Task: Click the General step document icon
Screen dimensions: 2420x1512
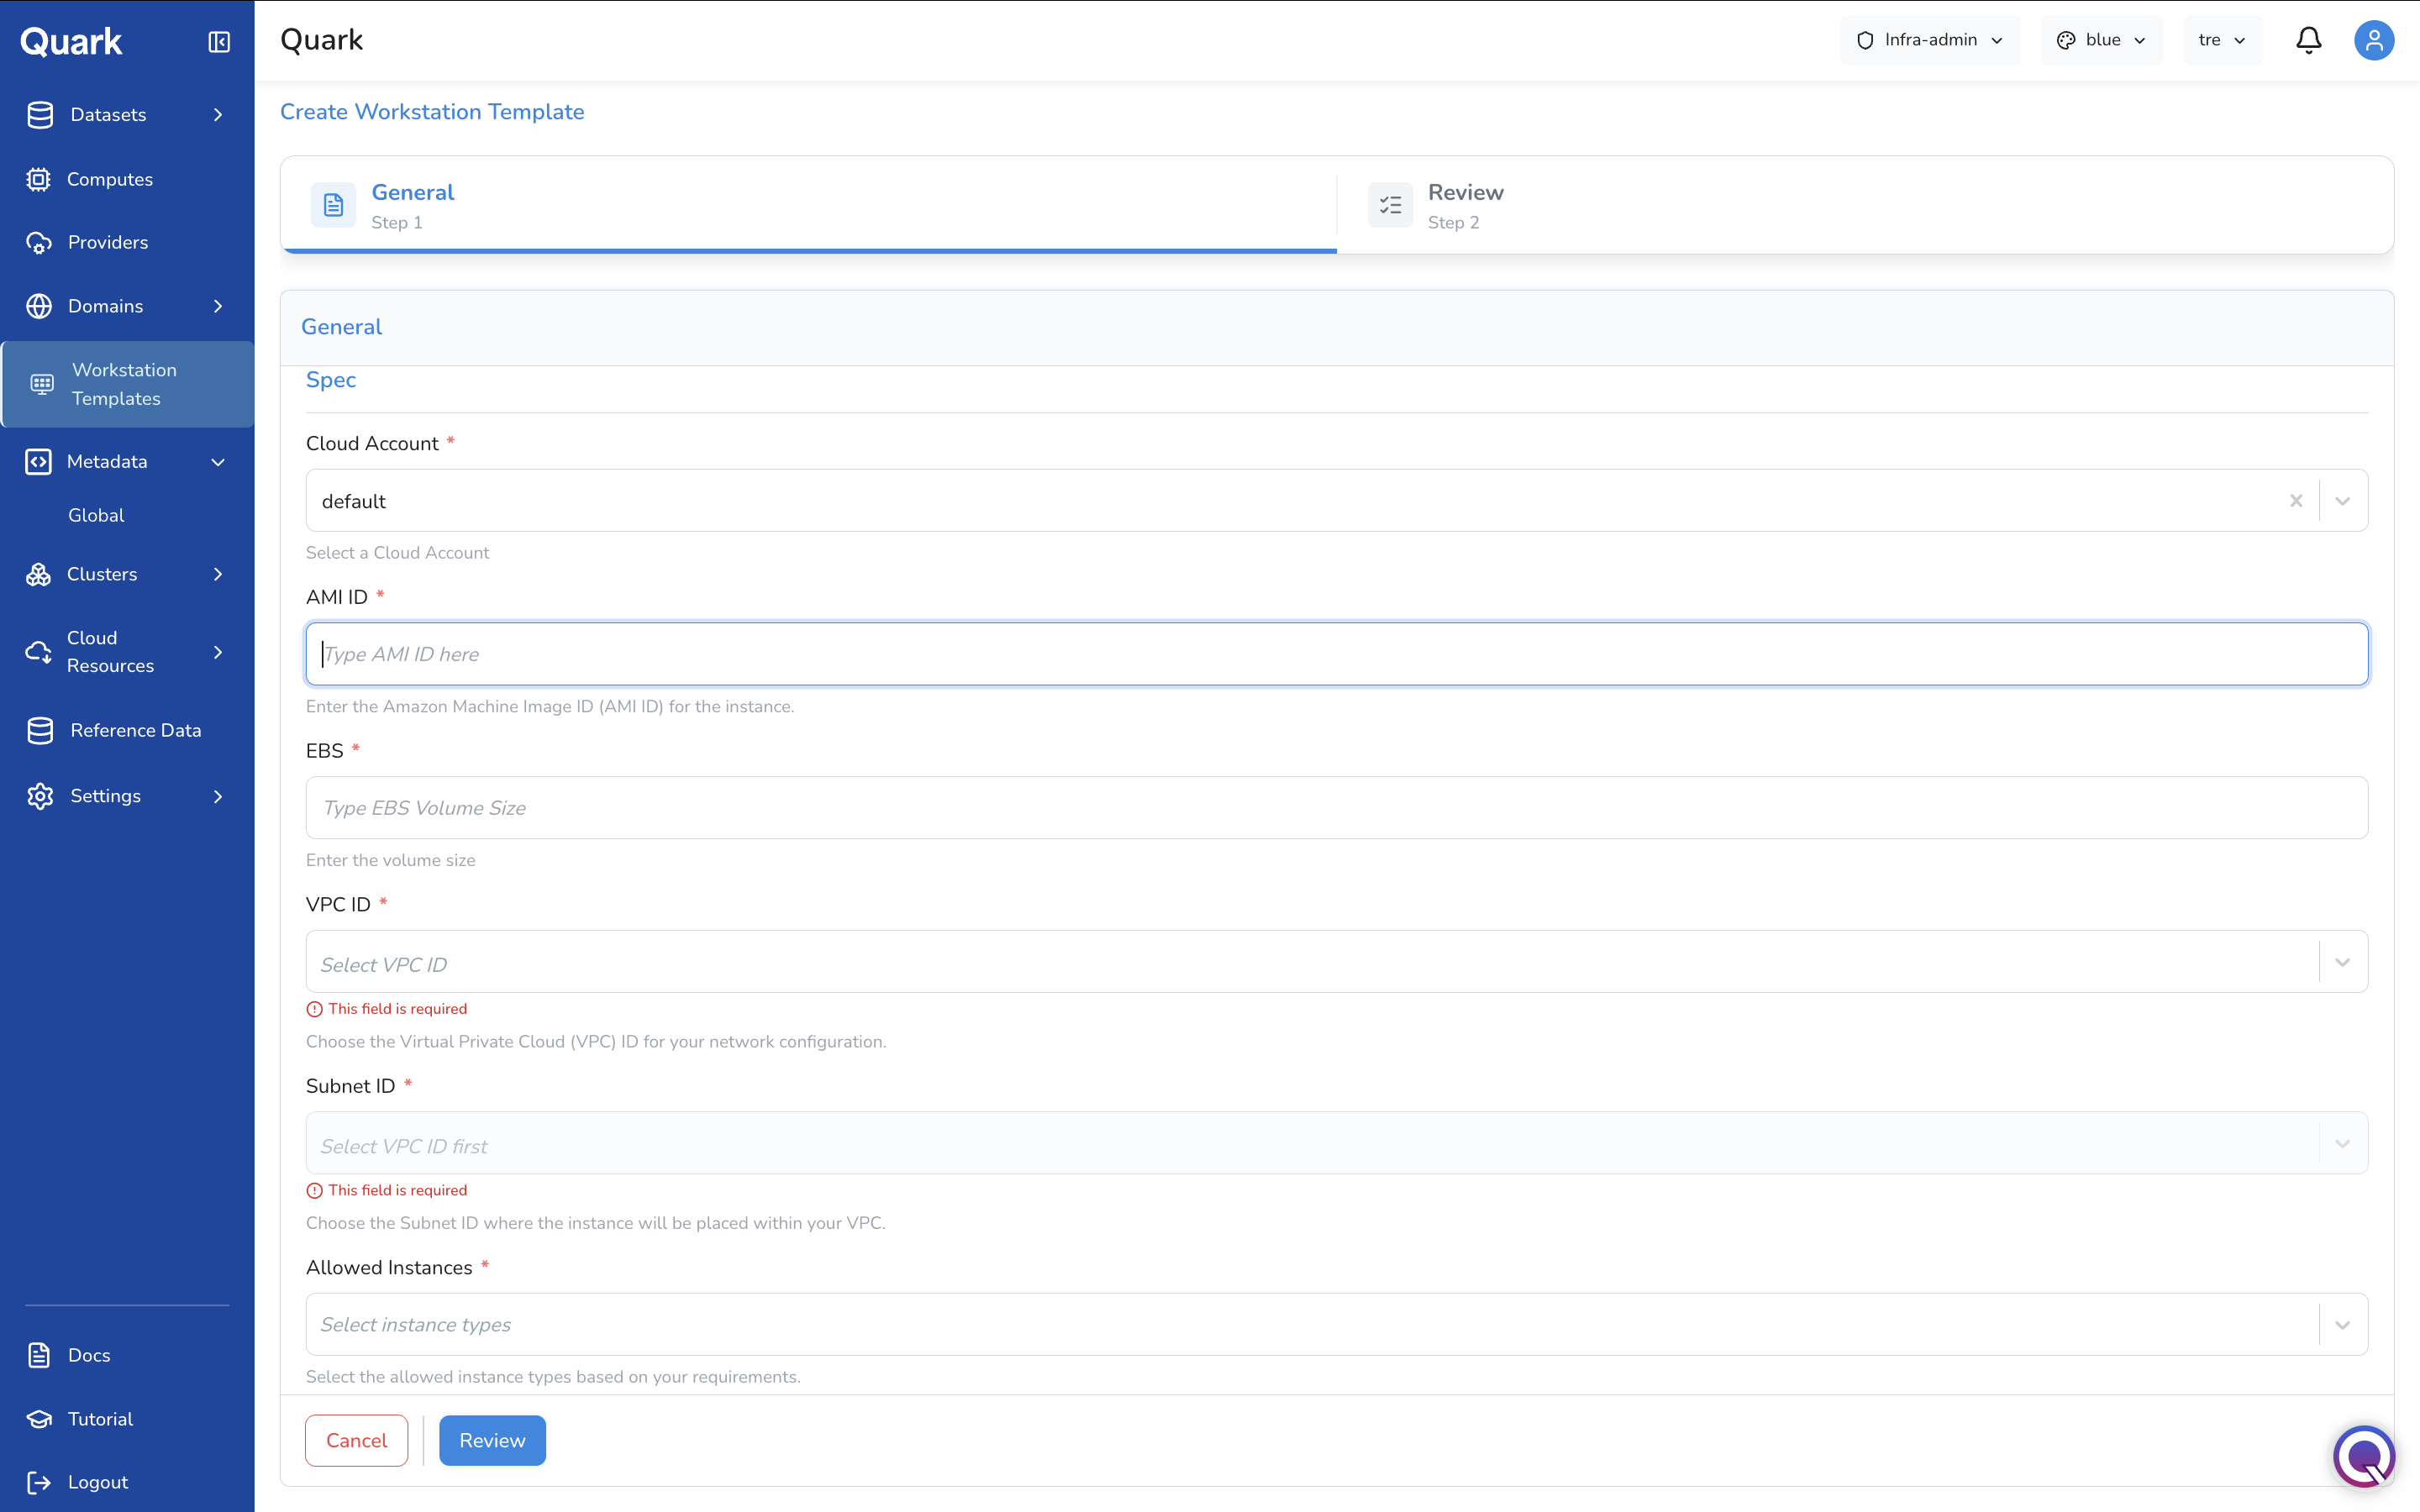Action: [333, 205]
